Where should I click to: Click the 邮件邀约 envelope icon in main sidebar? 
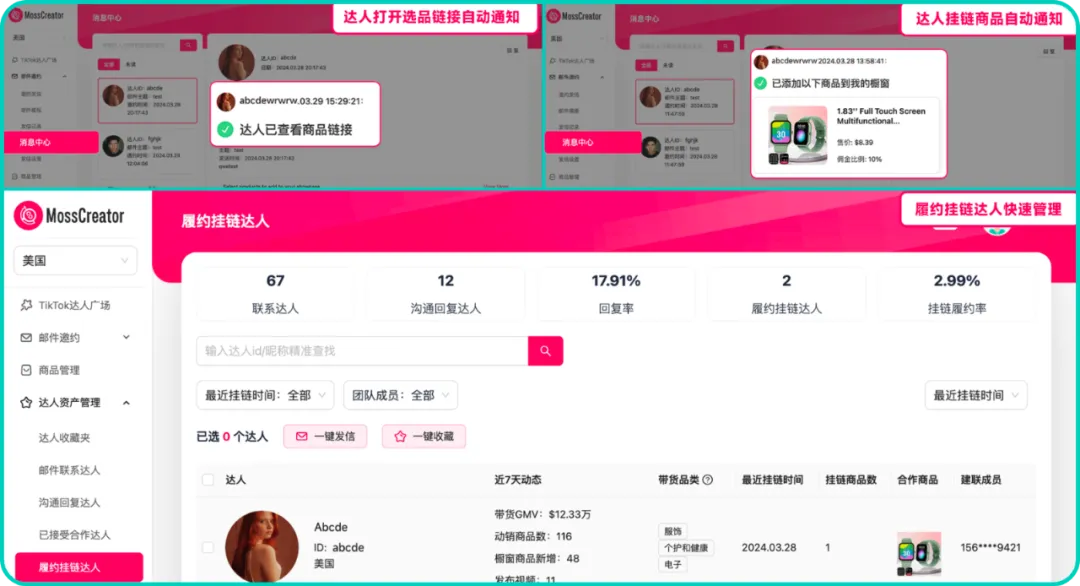tap(26, 337)
